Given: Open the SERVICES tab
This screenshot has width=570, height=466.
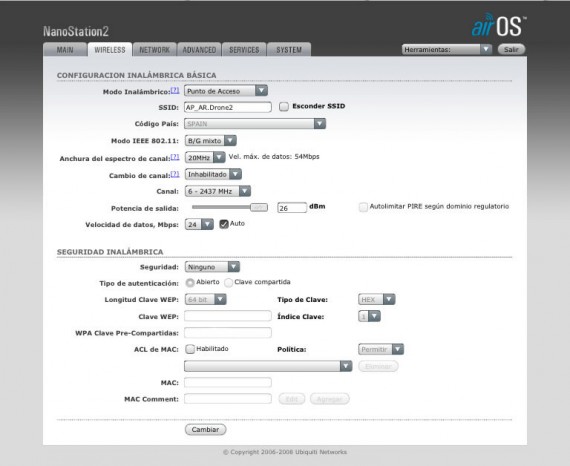Looking at the screenshot, I should (244, 50).
